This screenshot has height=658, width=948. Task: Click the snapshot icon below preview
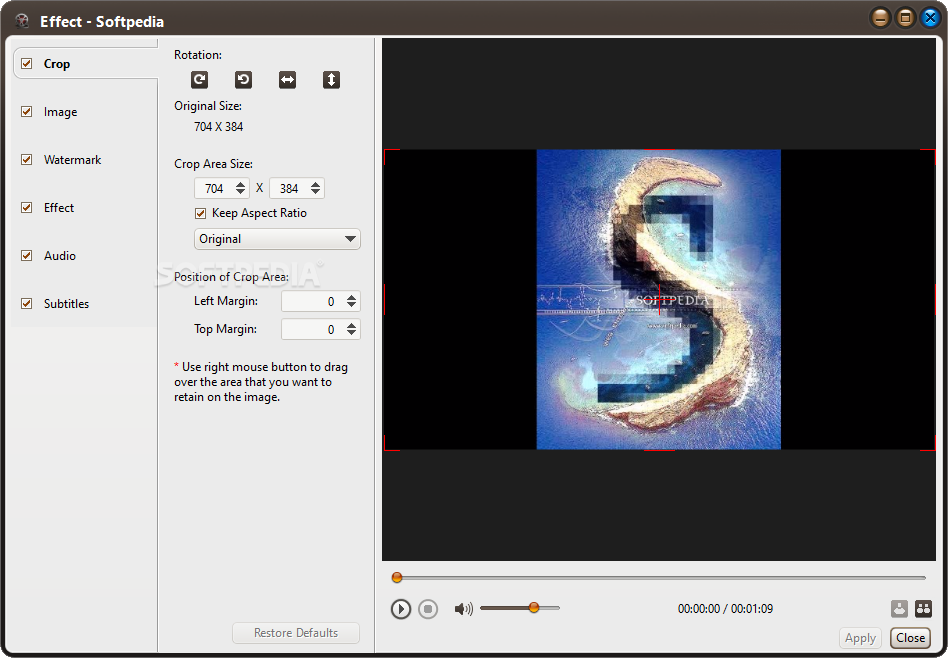(899, 608)
